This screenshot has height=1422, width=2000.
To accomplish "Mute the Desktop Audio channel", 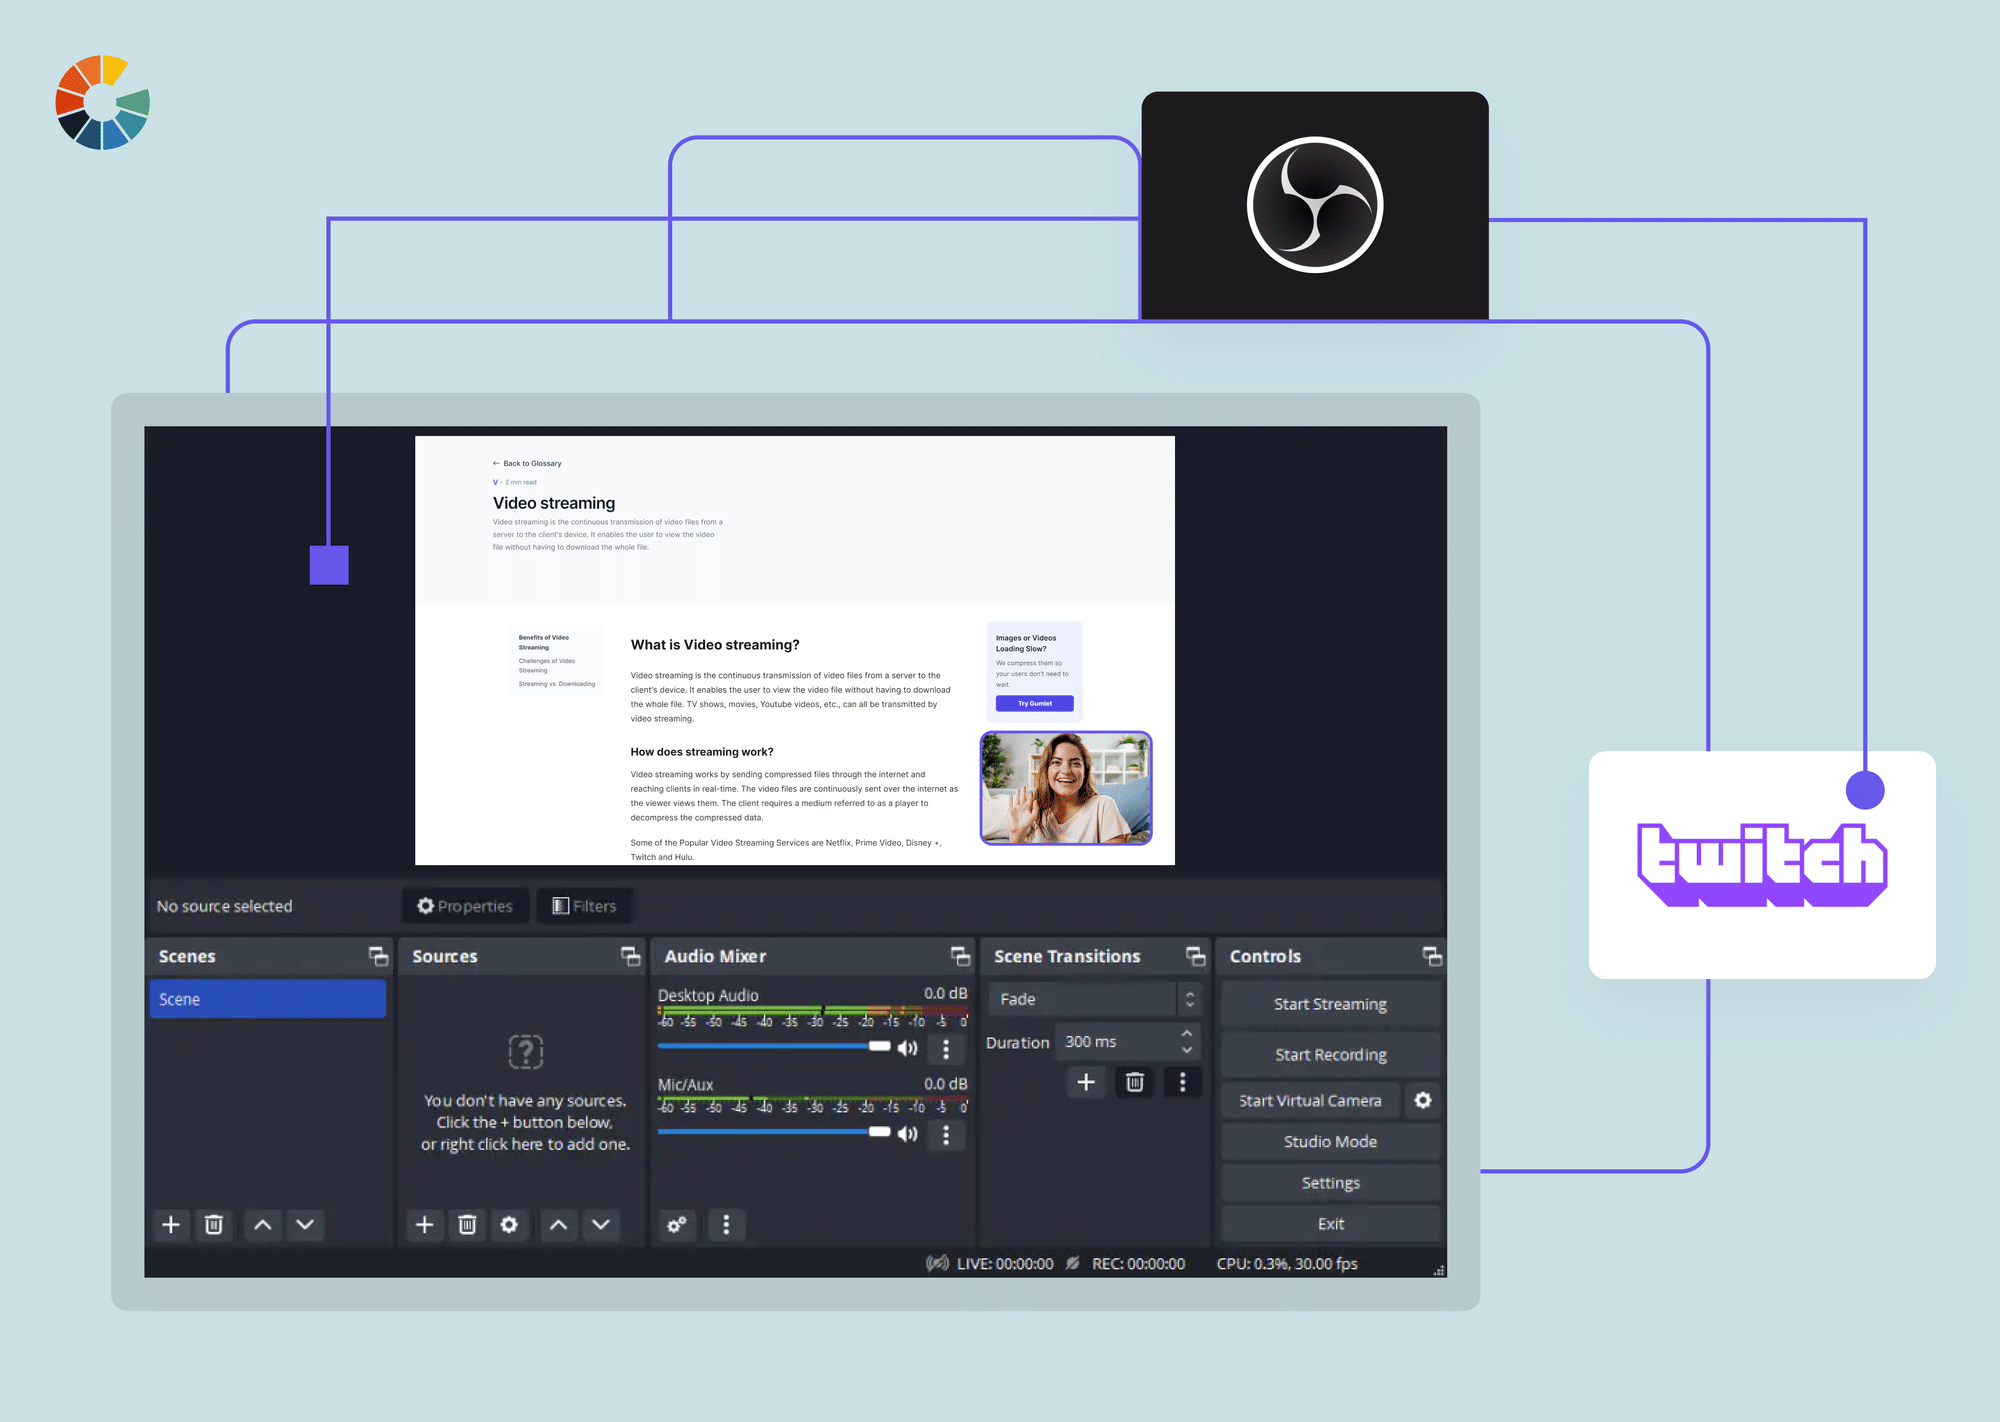I will [x=908, y=1047].
